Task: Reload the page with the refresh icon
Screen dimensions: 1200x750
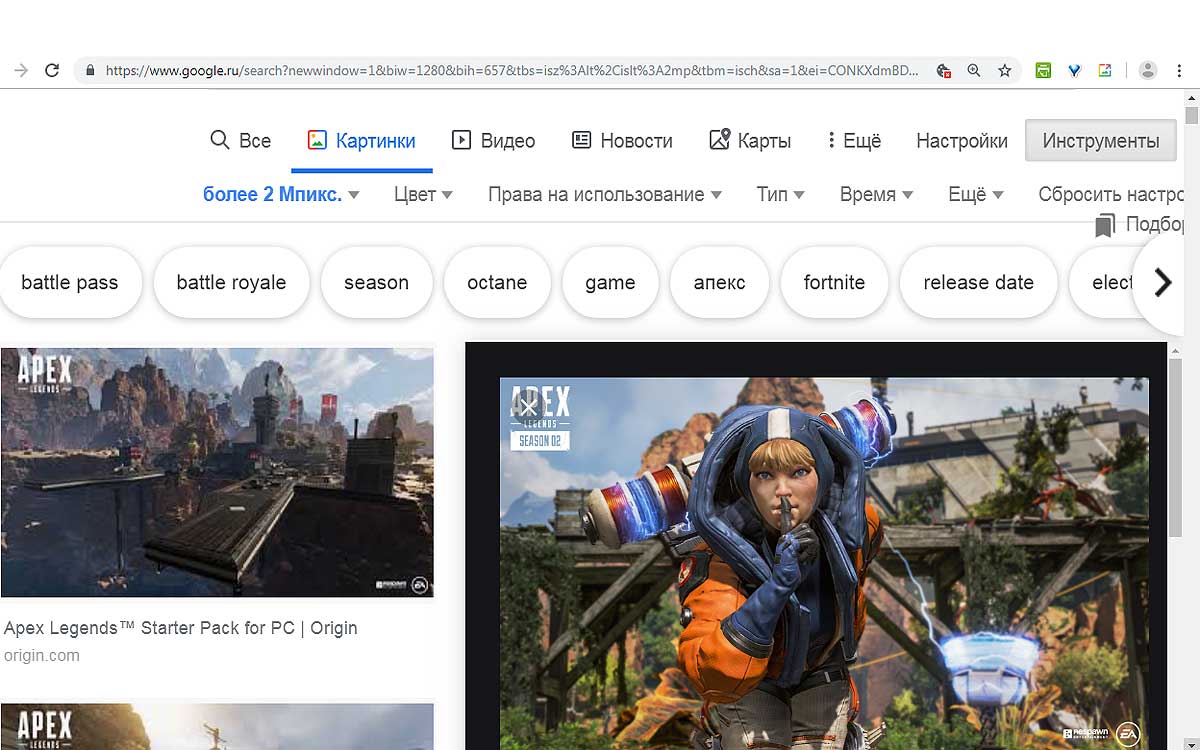Action: coord(52,71)
